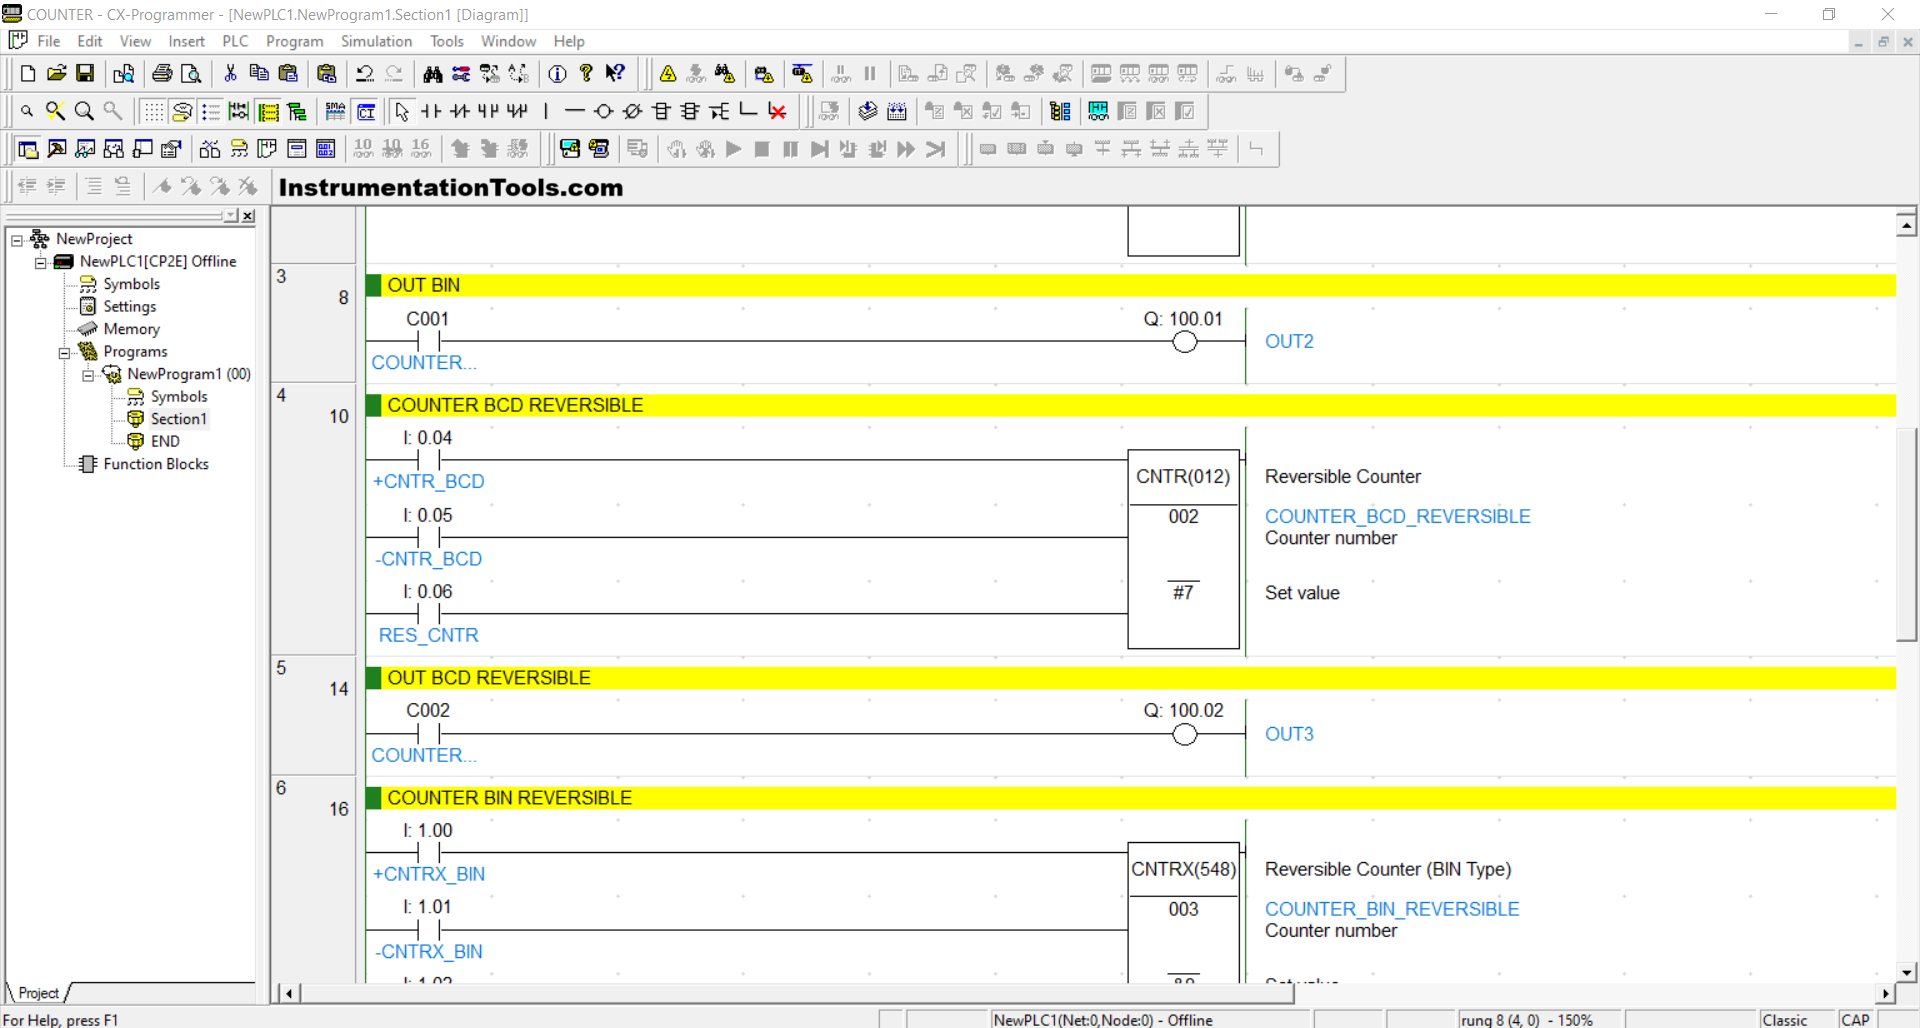Click the vertical scrollbar down arrow
The image size is (1920, 1028).
tap(1907, 972)
